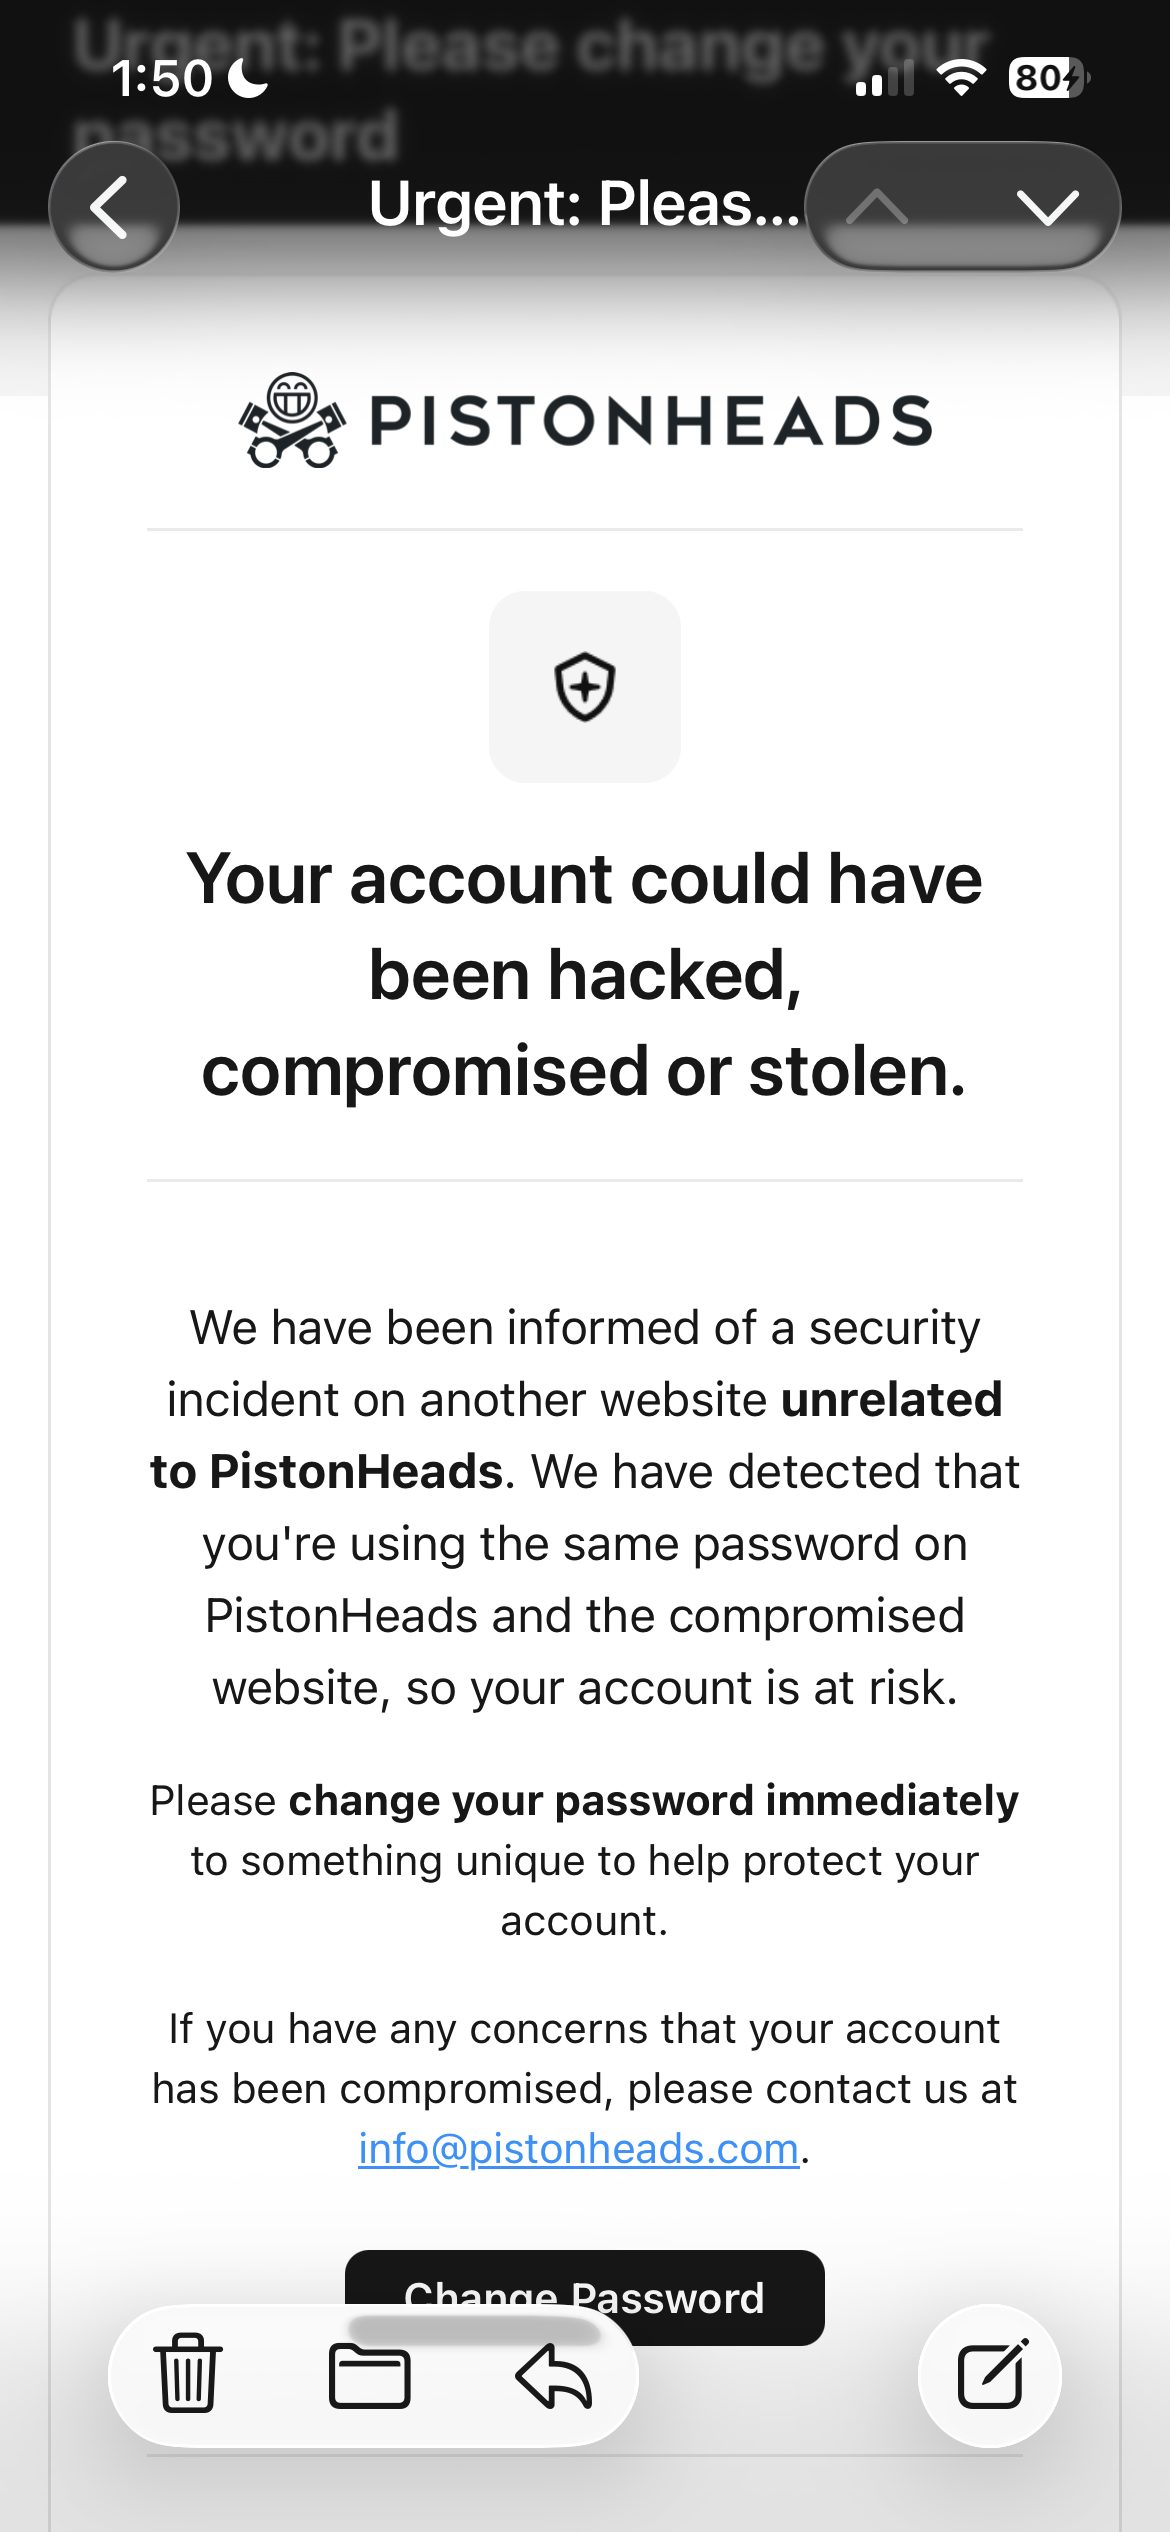Reply to email with arrow icon
The height and width of the screenshot is (2532, 1170).
(x=554, y=2376)
